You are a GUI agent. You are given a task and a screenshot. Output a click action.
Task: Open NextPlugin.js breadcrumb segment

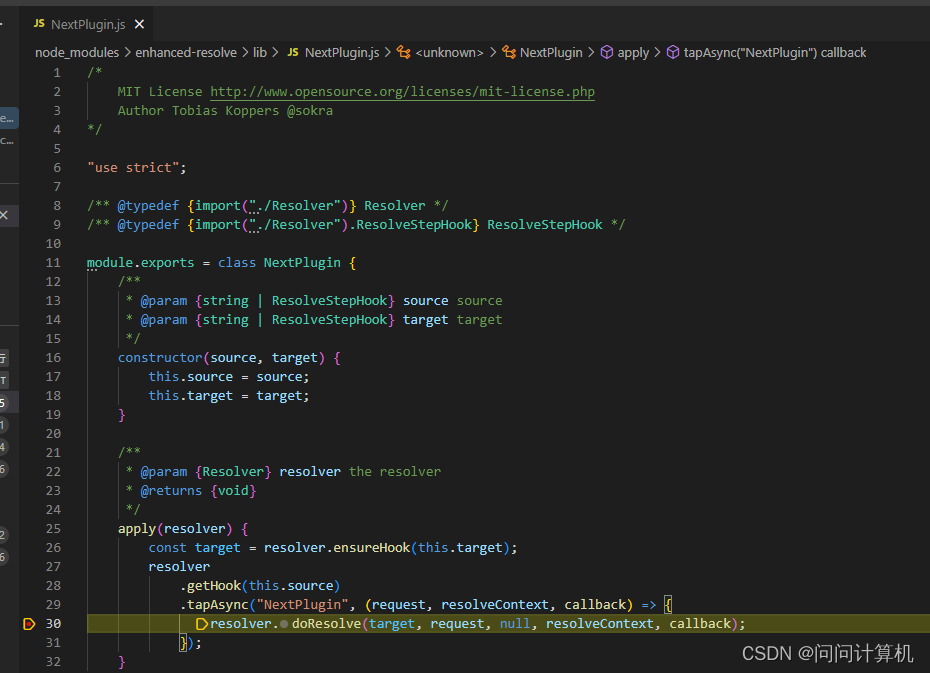[342, 53]
